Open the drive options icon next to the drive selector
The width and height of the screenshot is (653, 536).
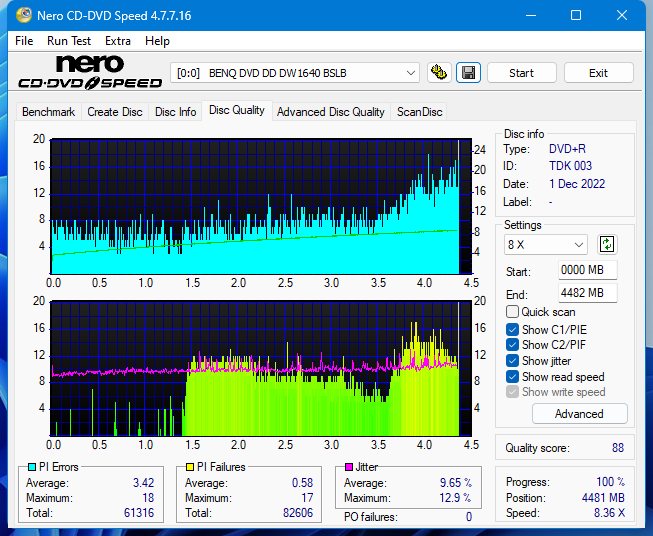[439, 73]
